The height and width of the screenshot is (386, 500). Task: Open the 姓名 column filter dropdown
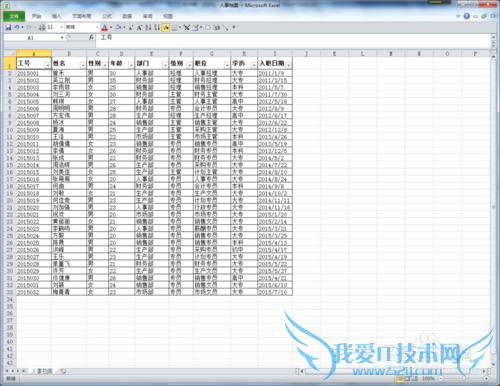point(83,65)
